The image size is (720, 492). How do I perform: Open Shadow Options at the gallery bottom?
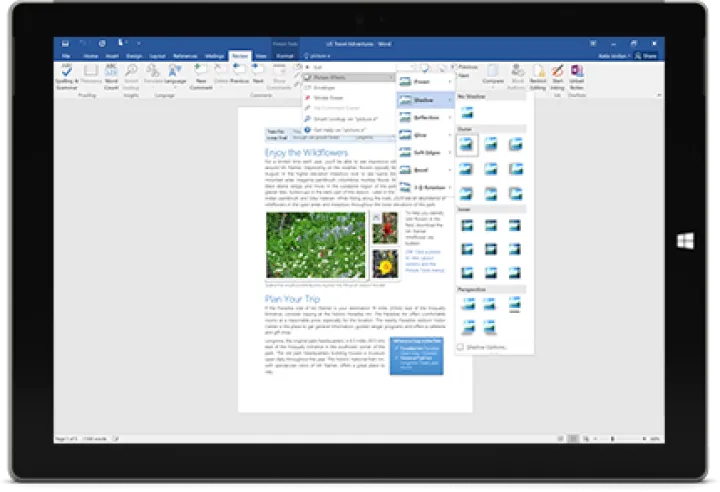tap(484, 346)
